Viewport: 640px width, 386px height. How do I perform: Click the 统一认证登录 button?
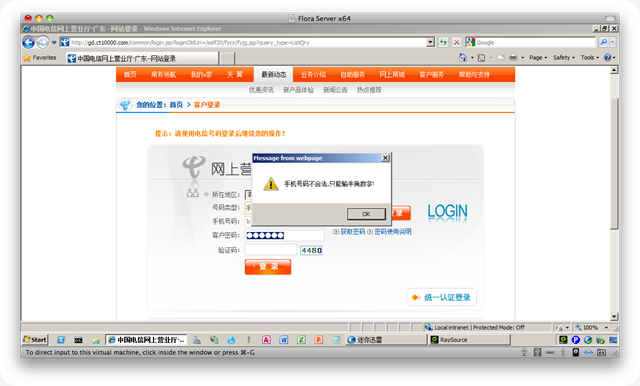pyautogui.click(x=441, y=297)
